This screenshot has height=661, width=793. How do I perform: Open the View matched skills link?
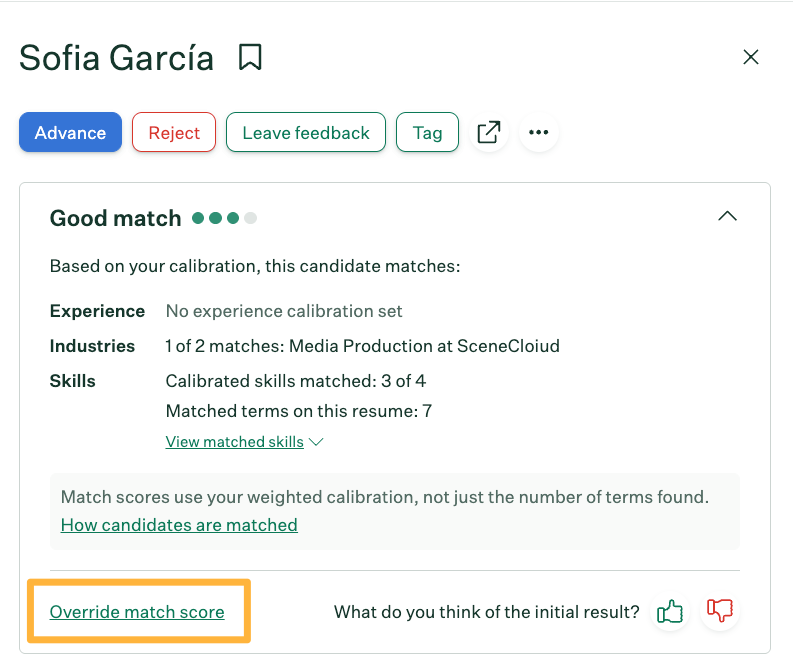click(x=234, y=441)
